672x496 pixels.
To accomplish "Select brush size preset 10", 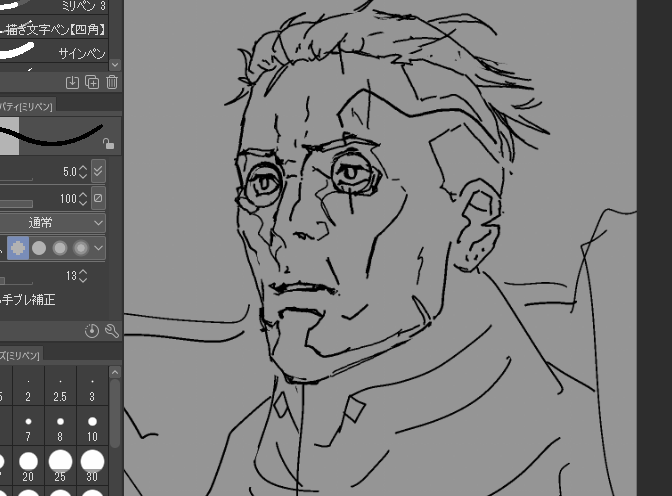I will point(92,427).
